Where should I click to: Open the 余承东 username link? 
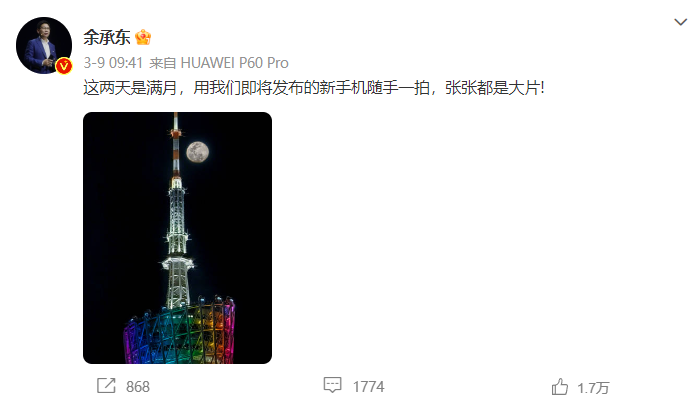(107, 37)
